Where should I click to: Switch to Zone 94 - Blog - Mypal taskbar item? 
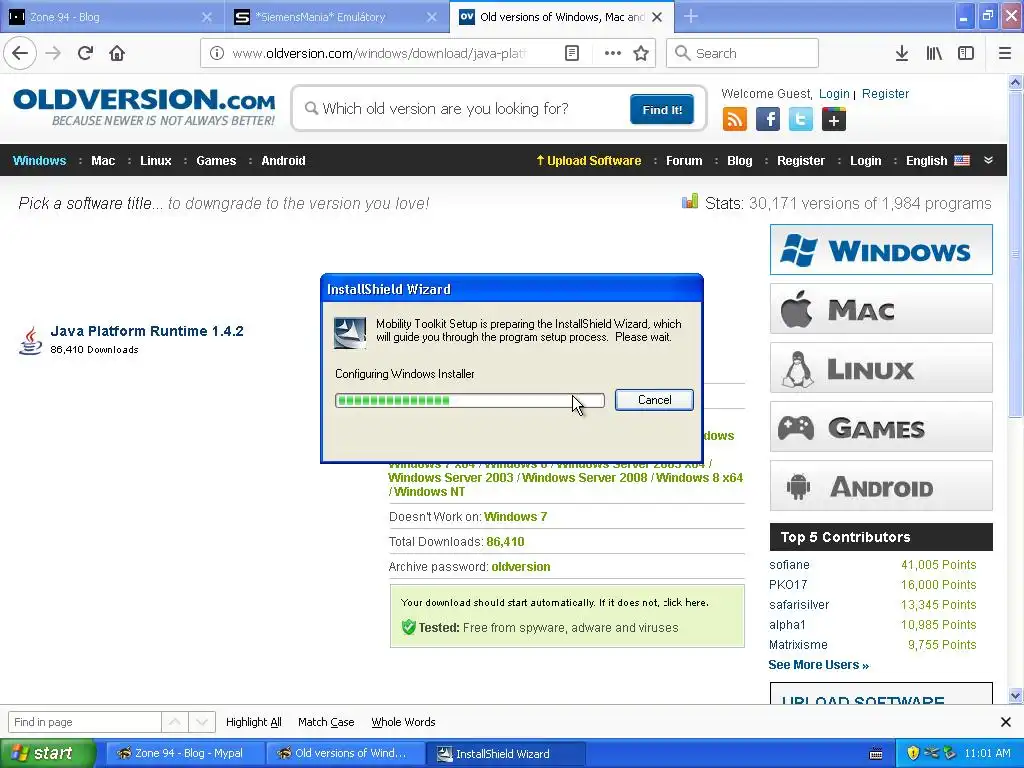pos(185,753)
